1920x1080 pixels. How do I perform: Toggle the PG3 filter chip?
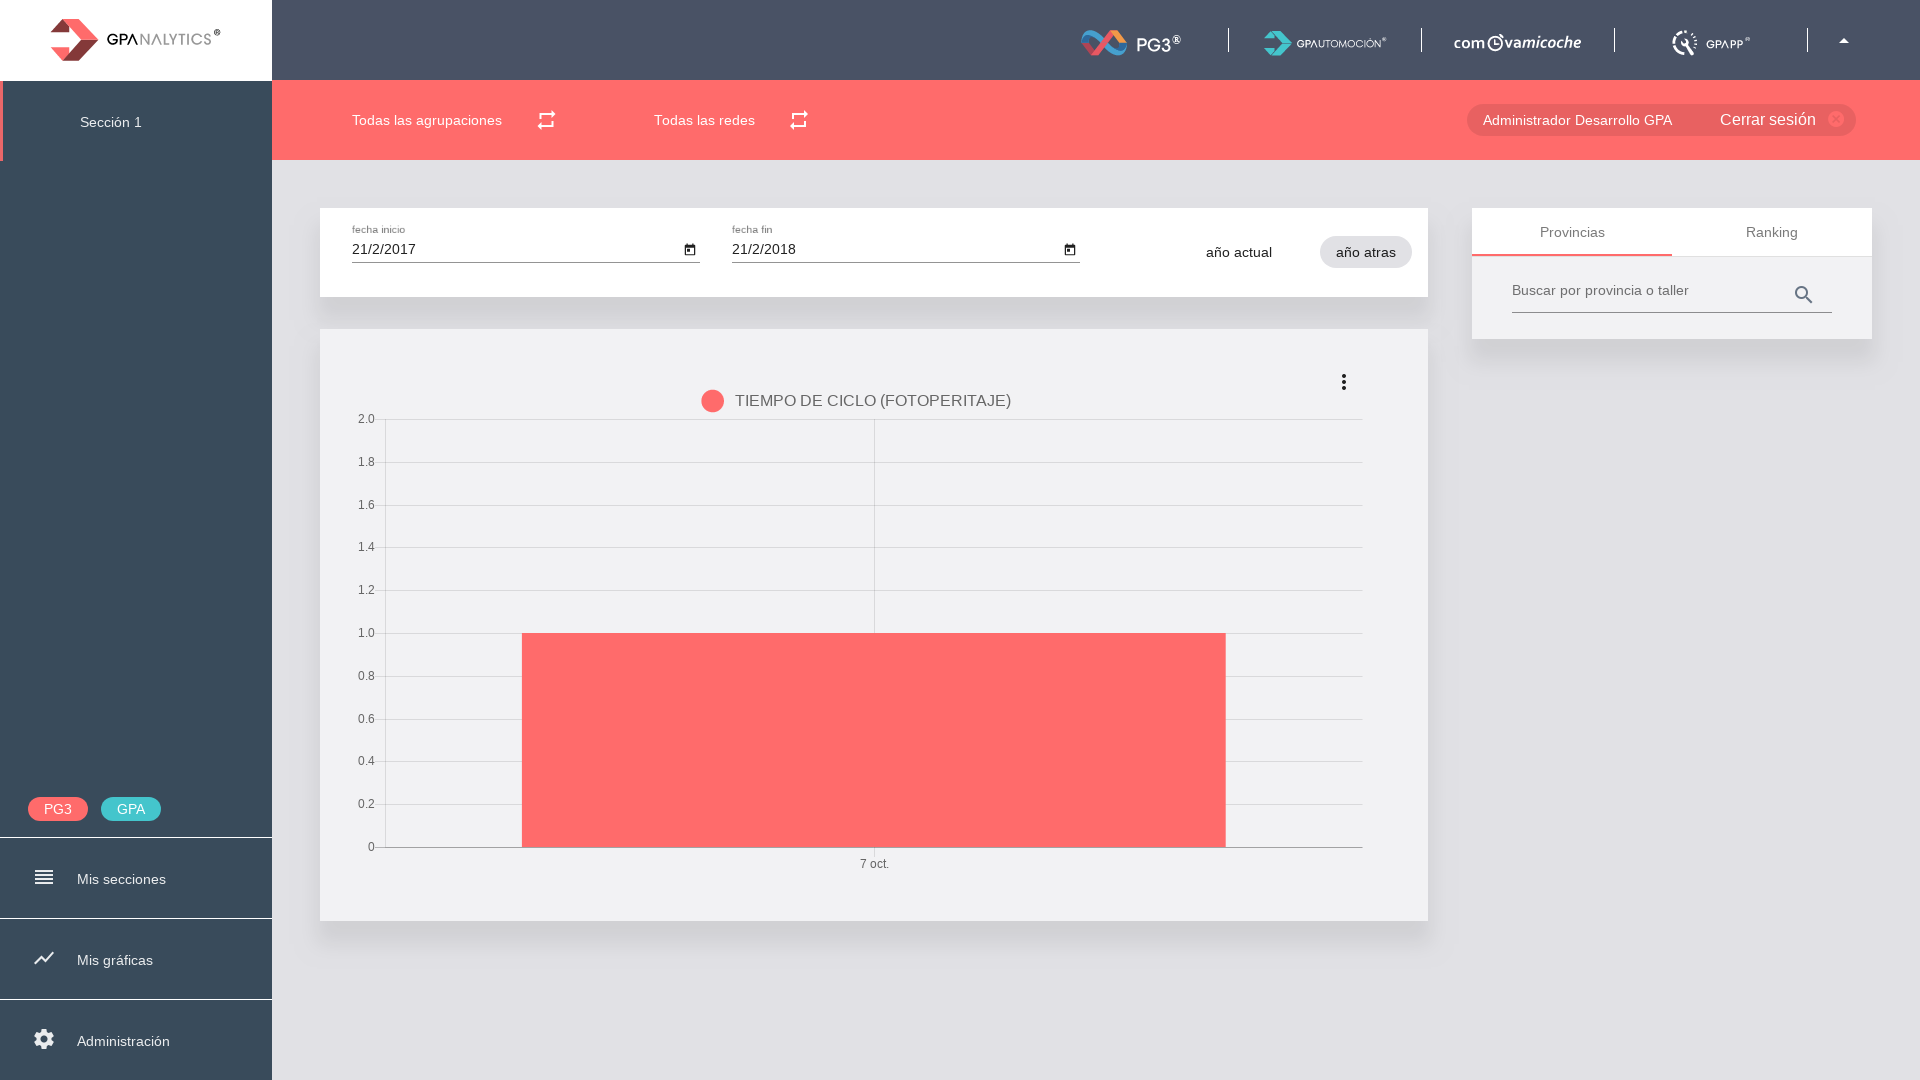click(x=58, y=809)
